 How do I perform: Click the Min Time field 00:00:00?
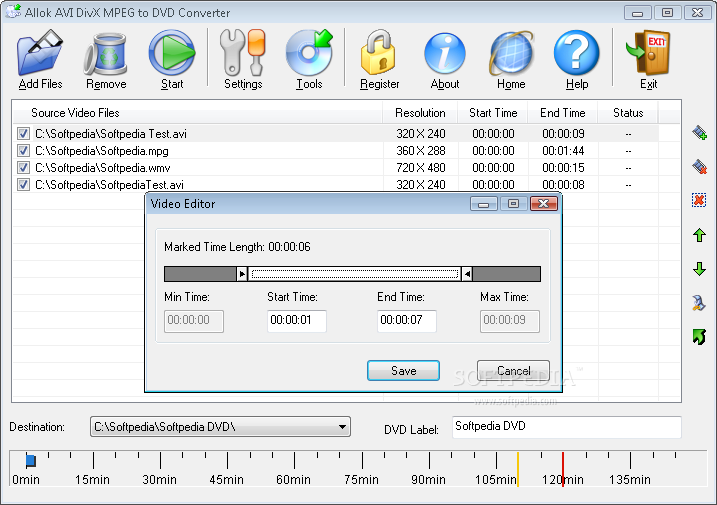pyautogui.click(x=194, y=320)
